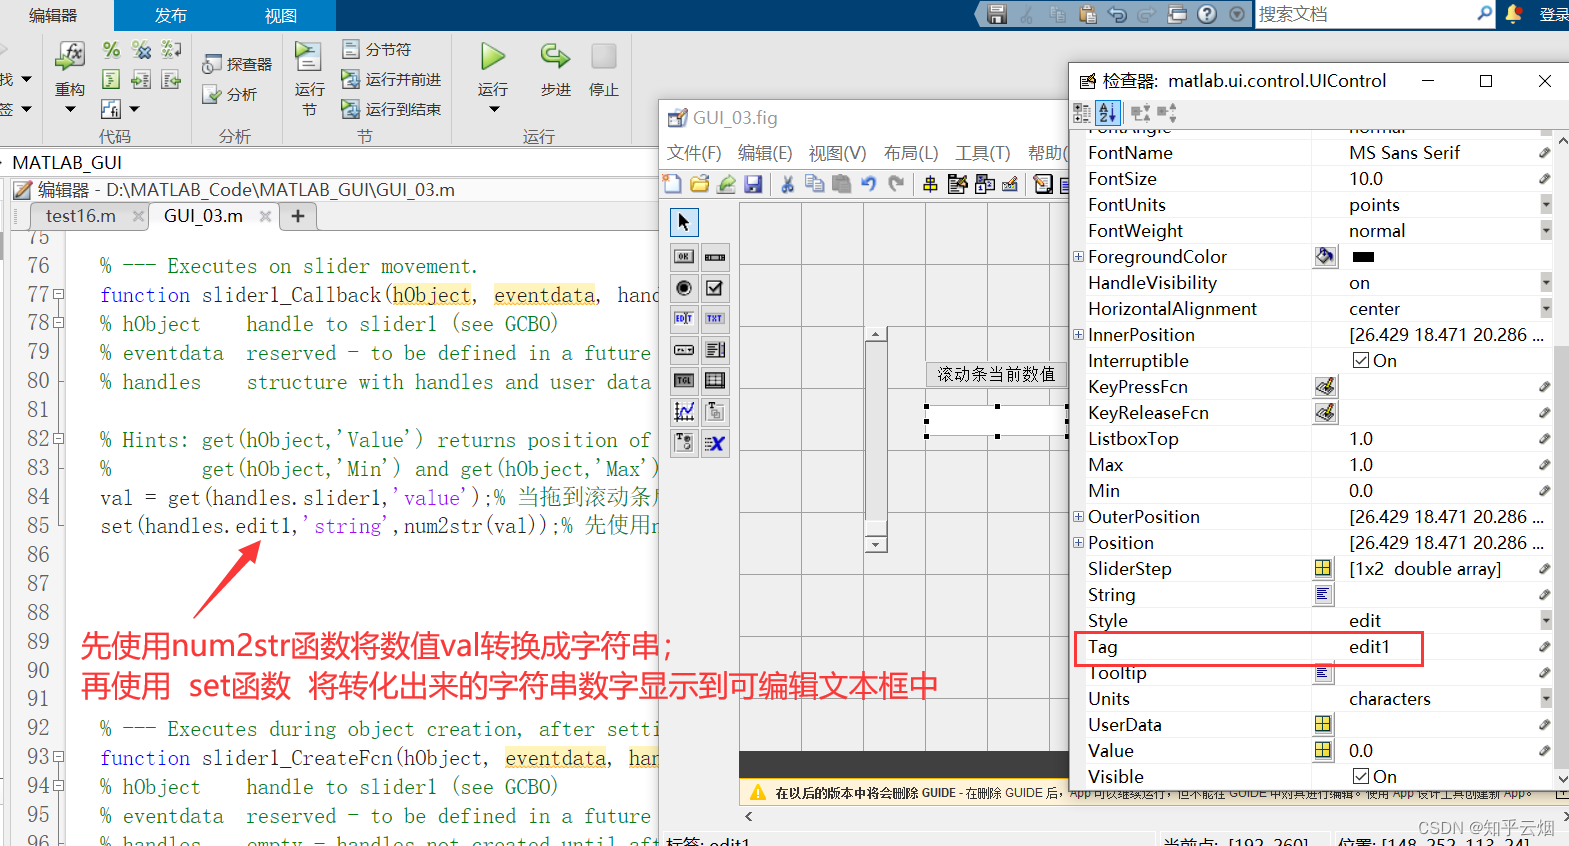Pick the Button Group component in GUIDE palette
This screenshot has width=1569, height=846.
(684, 443)
